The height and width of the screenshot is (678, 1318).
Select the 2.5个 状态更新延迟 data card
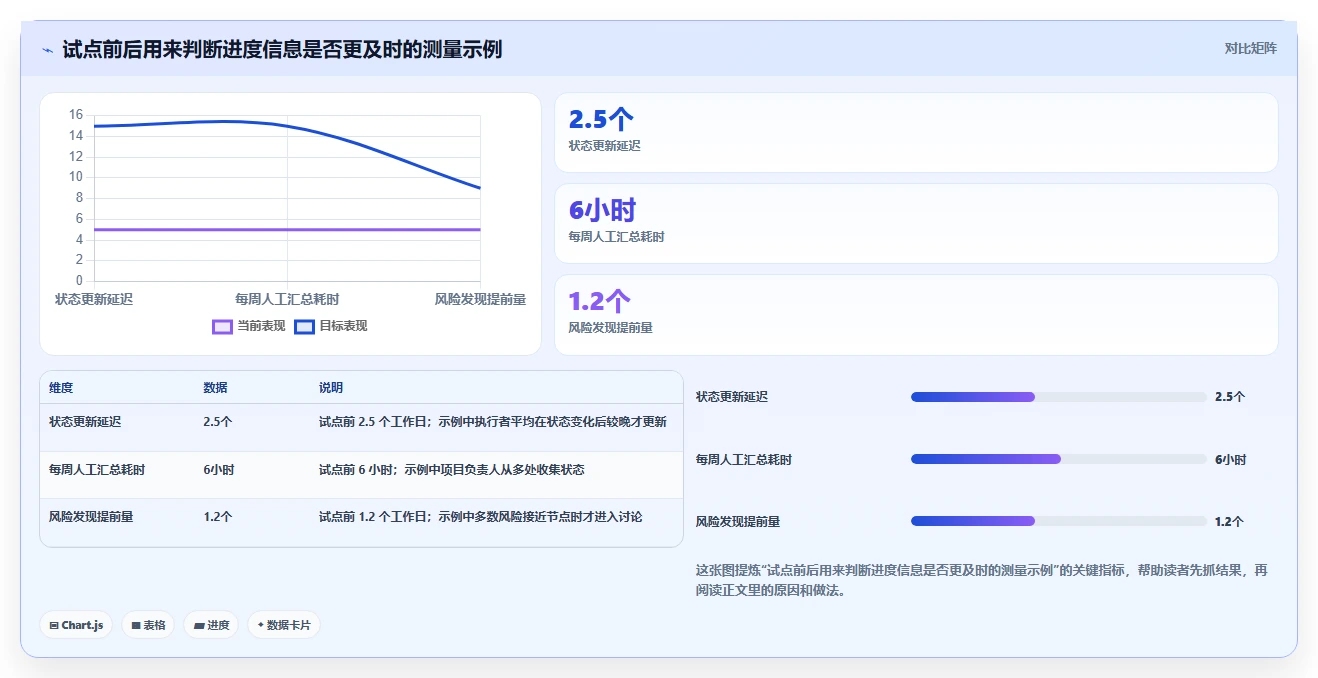[916, 132]
